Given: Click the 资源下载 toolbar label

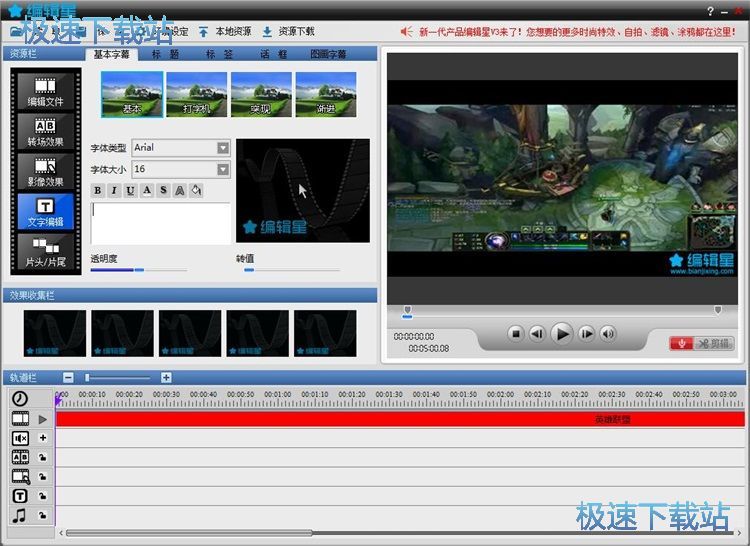Looking at the screenshot, I should tap(297, 32).
